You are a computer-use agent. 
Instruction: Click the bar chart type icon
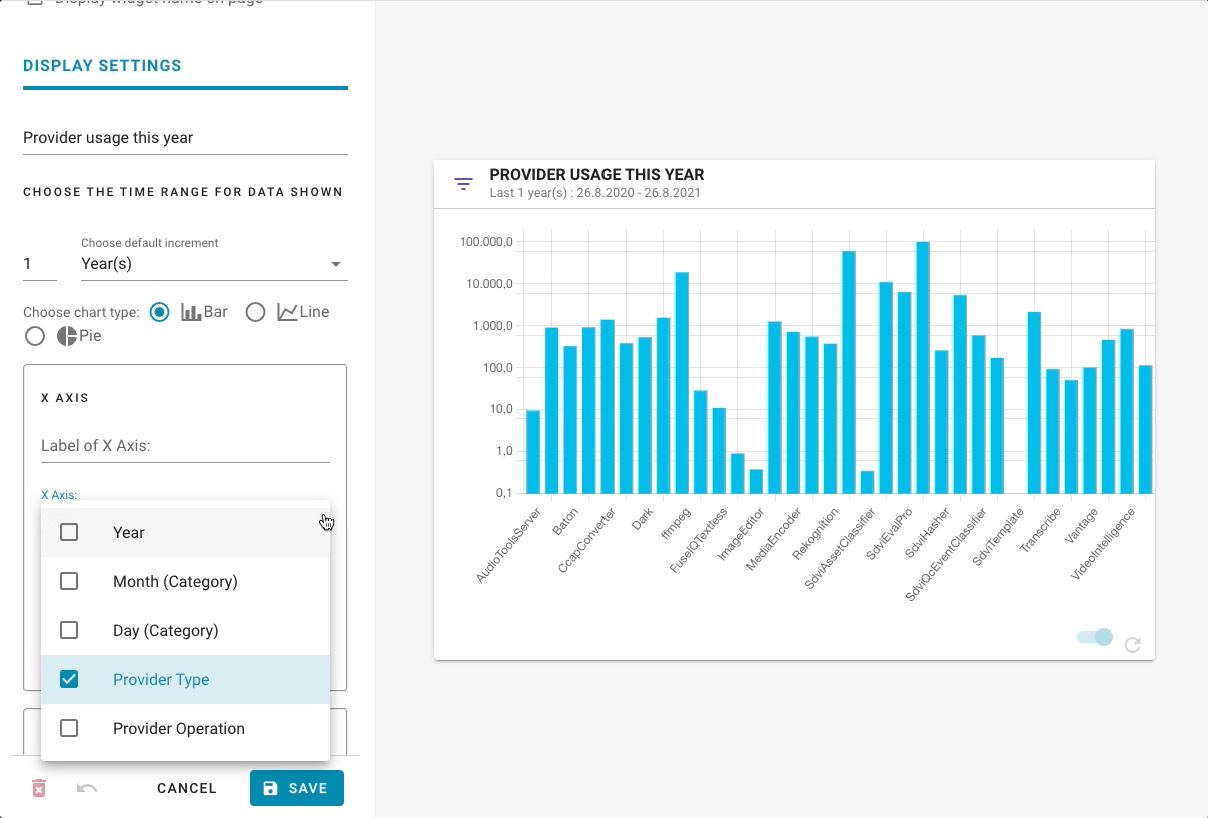[192, 312]
